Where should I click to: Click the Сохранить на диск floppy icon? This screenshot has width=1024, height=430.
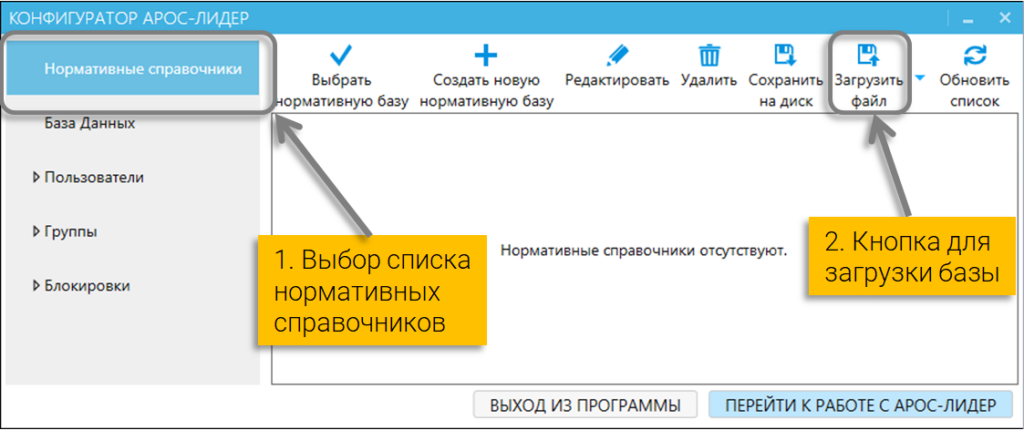click(x=786, y=56)
